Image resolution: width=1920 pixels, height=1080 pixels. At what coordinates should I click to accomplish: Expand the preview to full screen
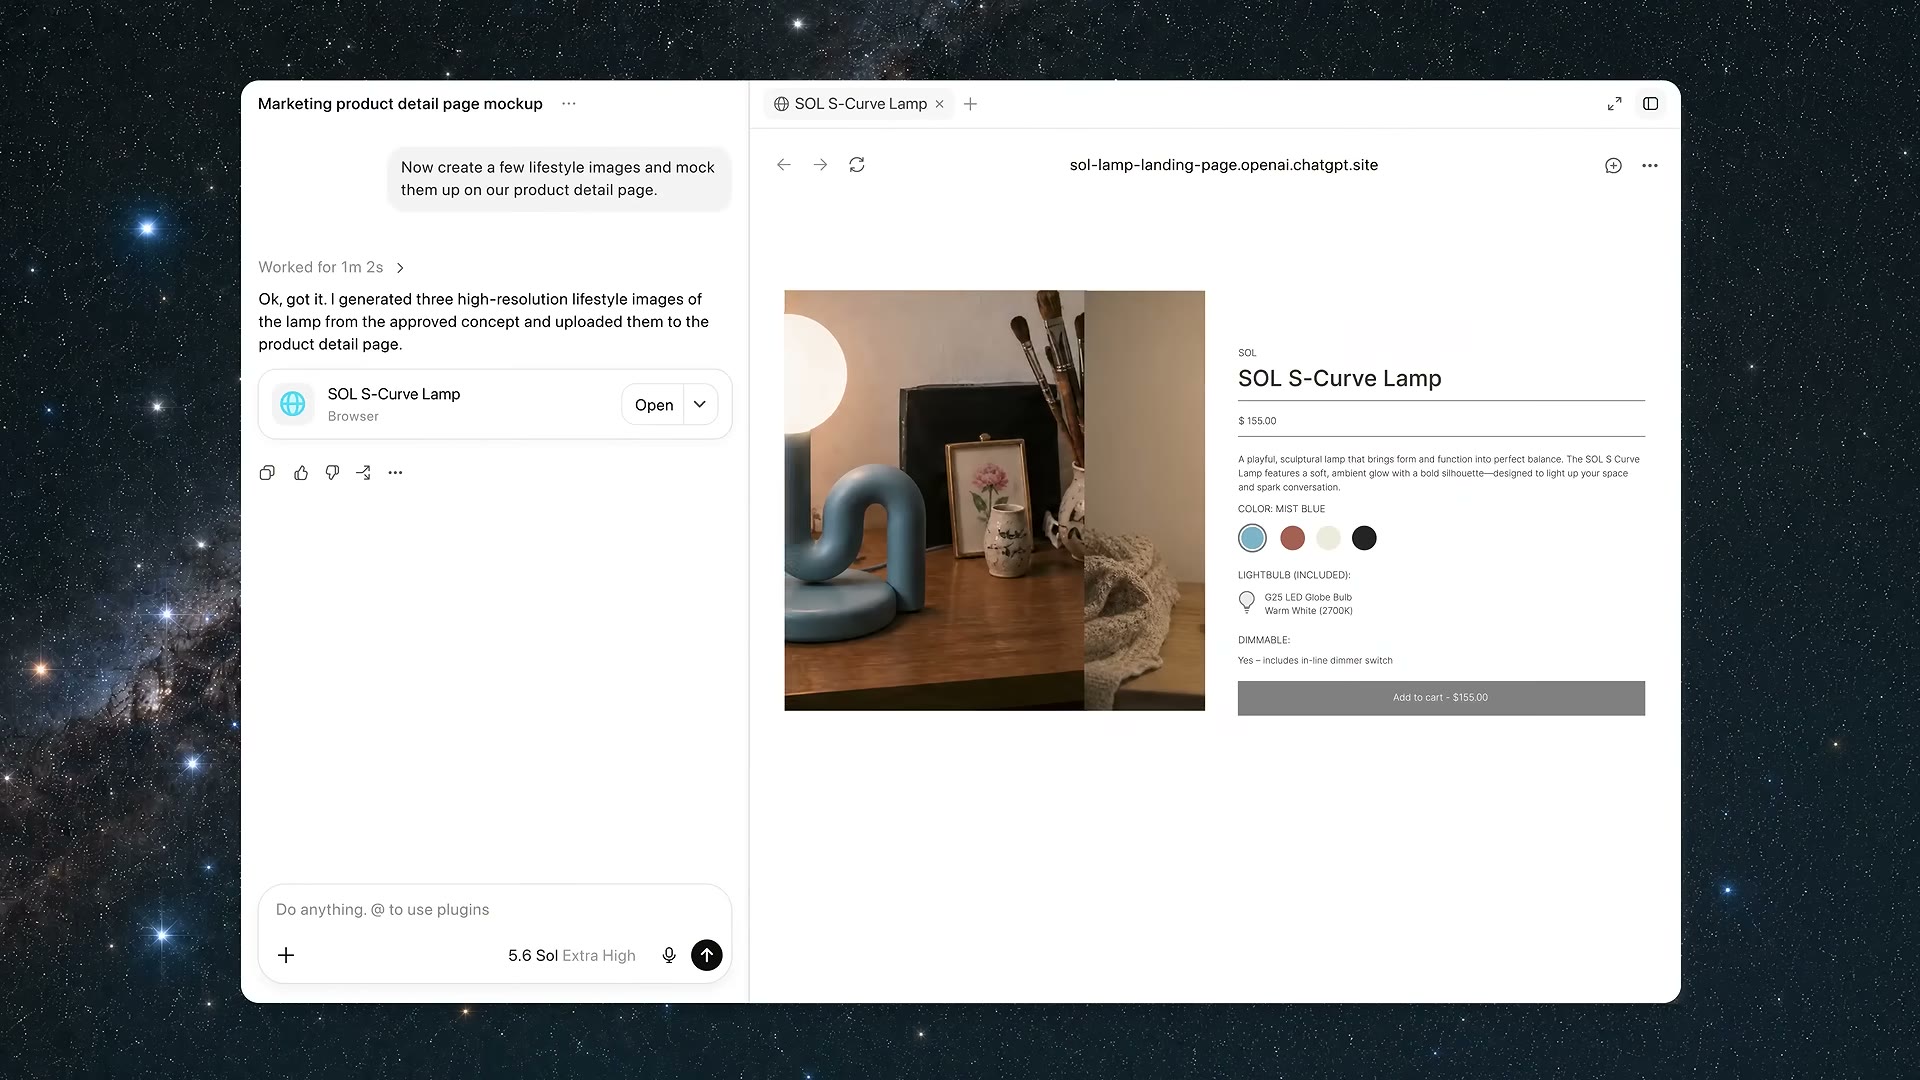(x=1614, y=104)
